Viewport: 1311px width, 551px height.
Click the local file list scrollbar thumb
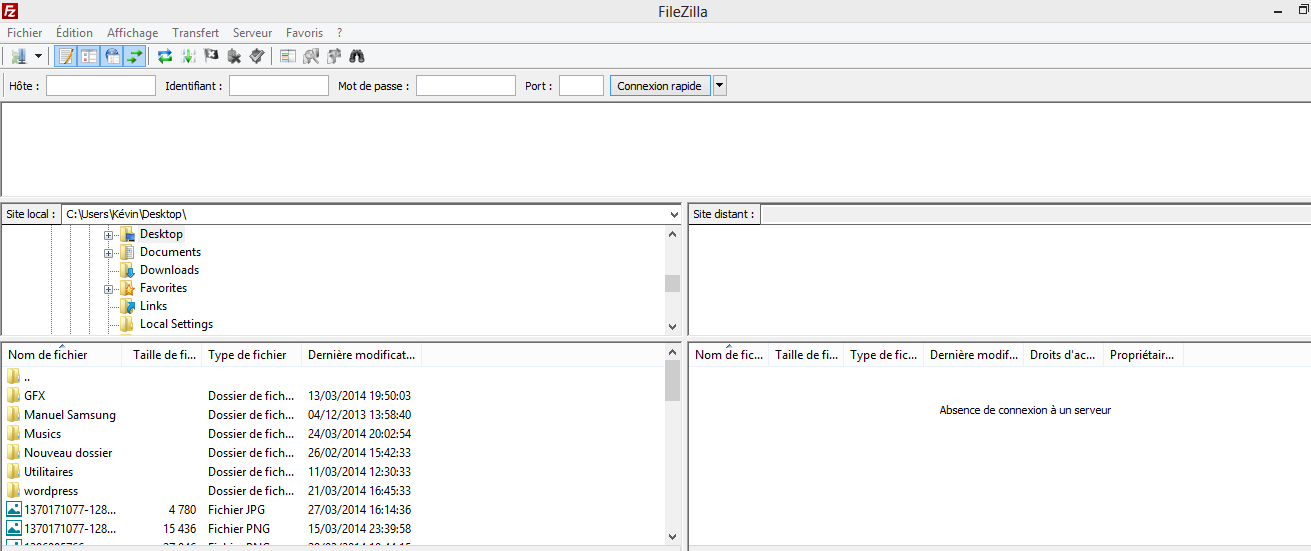[x=672, y=381]
